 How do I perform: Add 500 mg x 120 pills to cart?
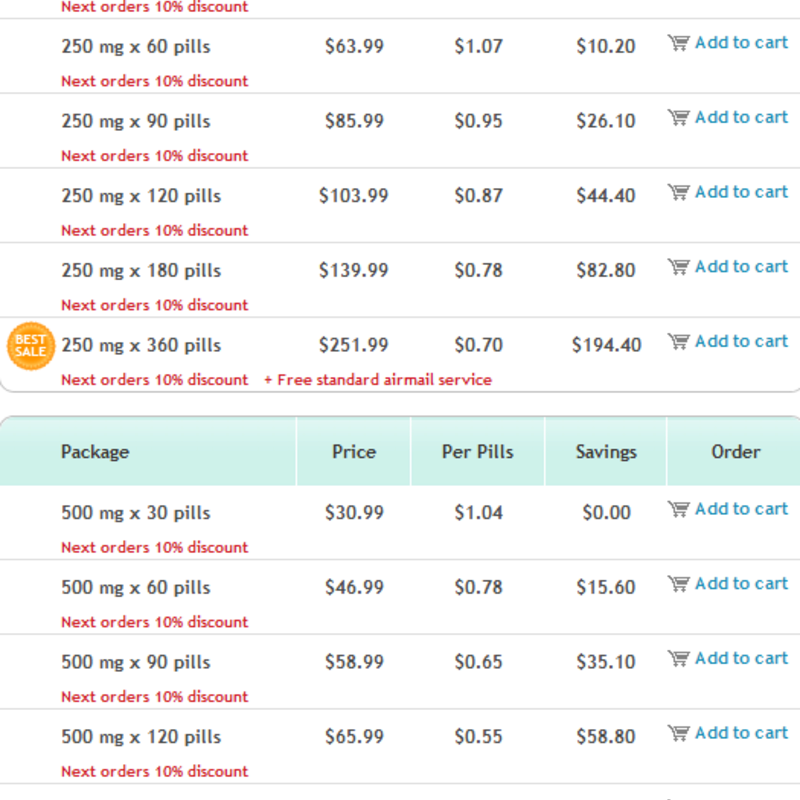741,733
